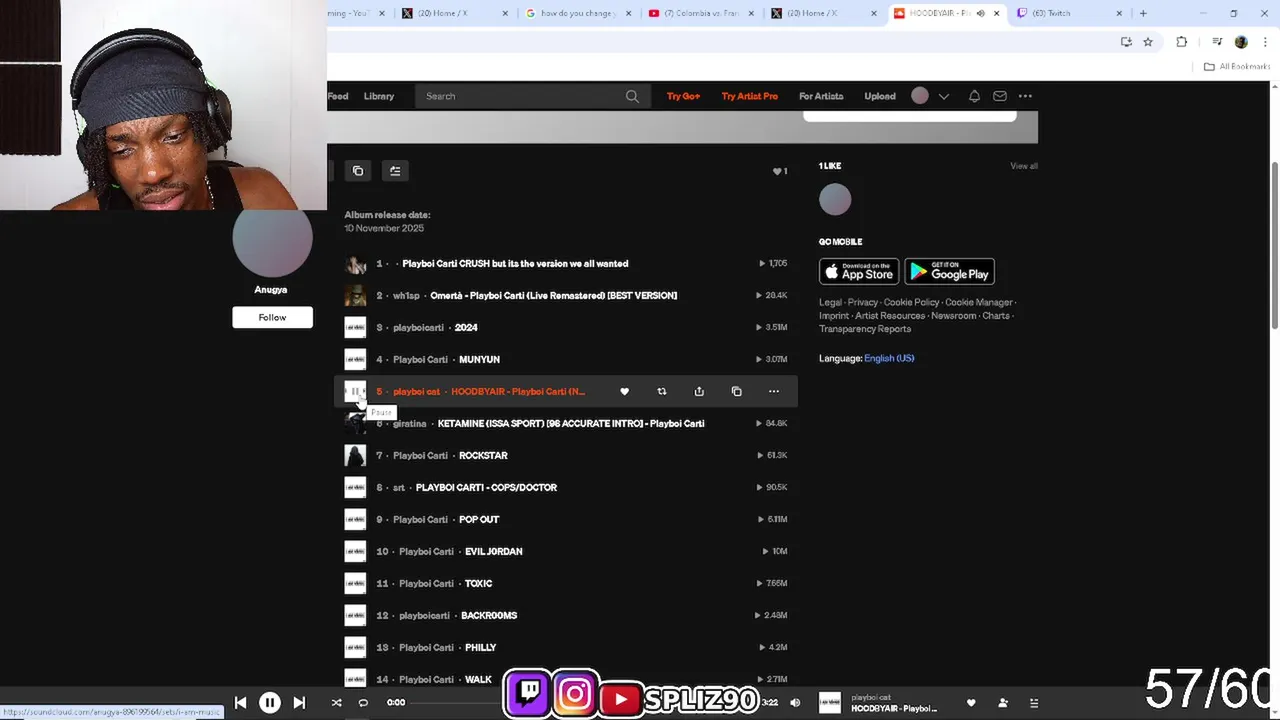Select track 7 'ROCKSTAR'

click(483, 455)
